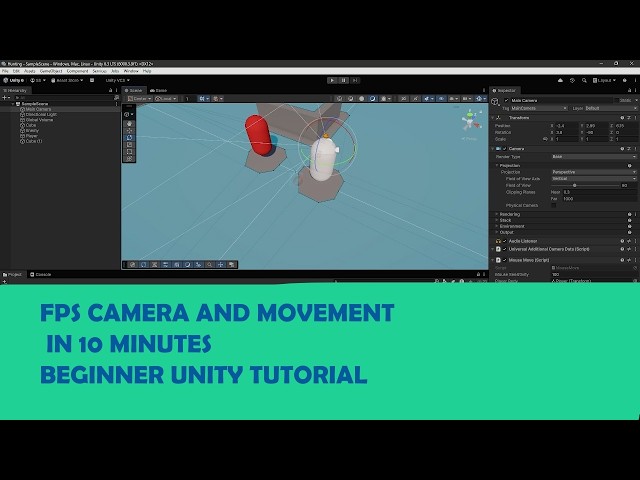Open the Tag dropdown showing MainCamera

540,108
